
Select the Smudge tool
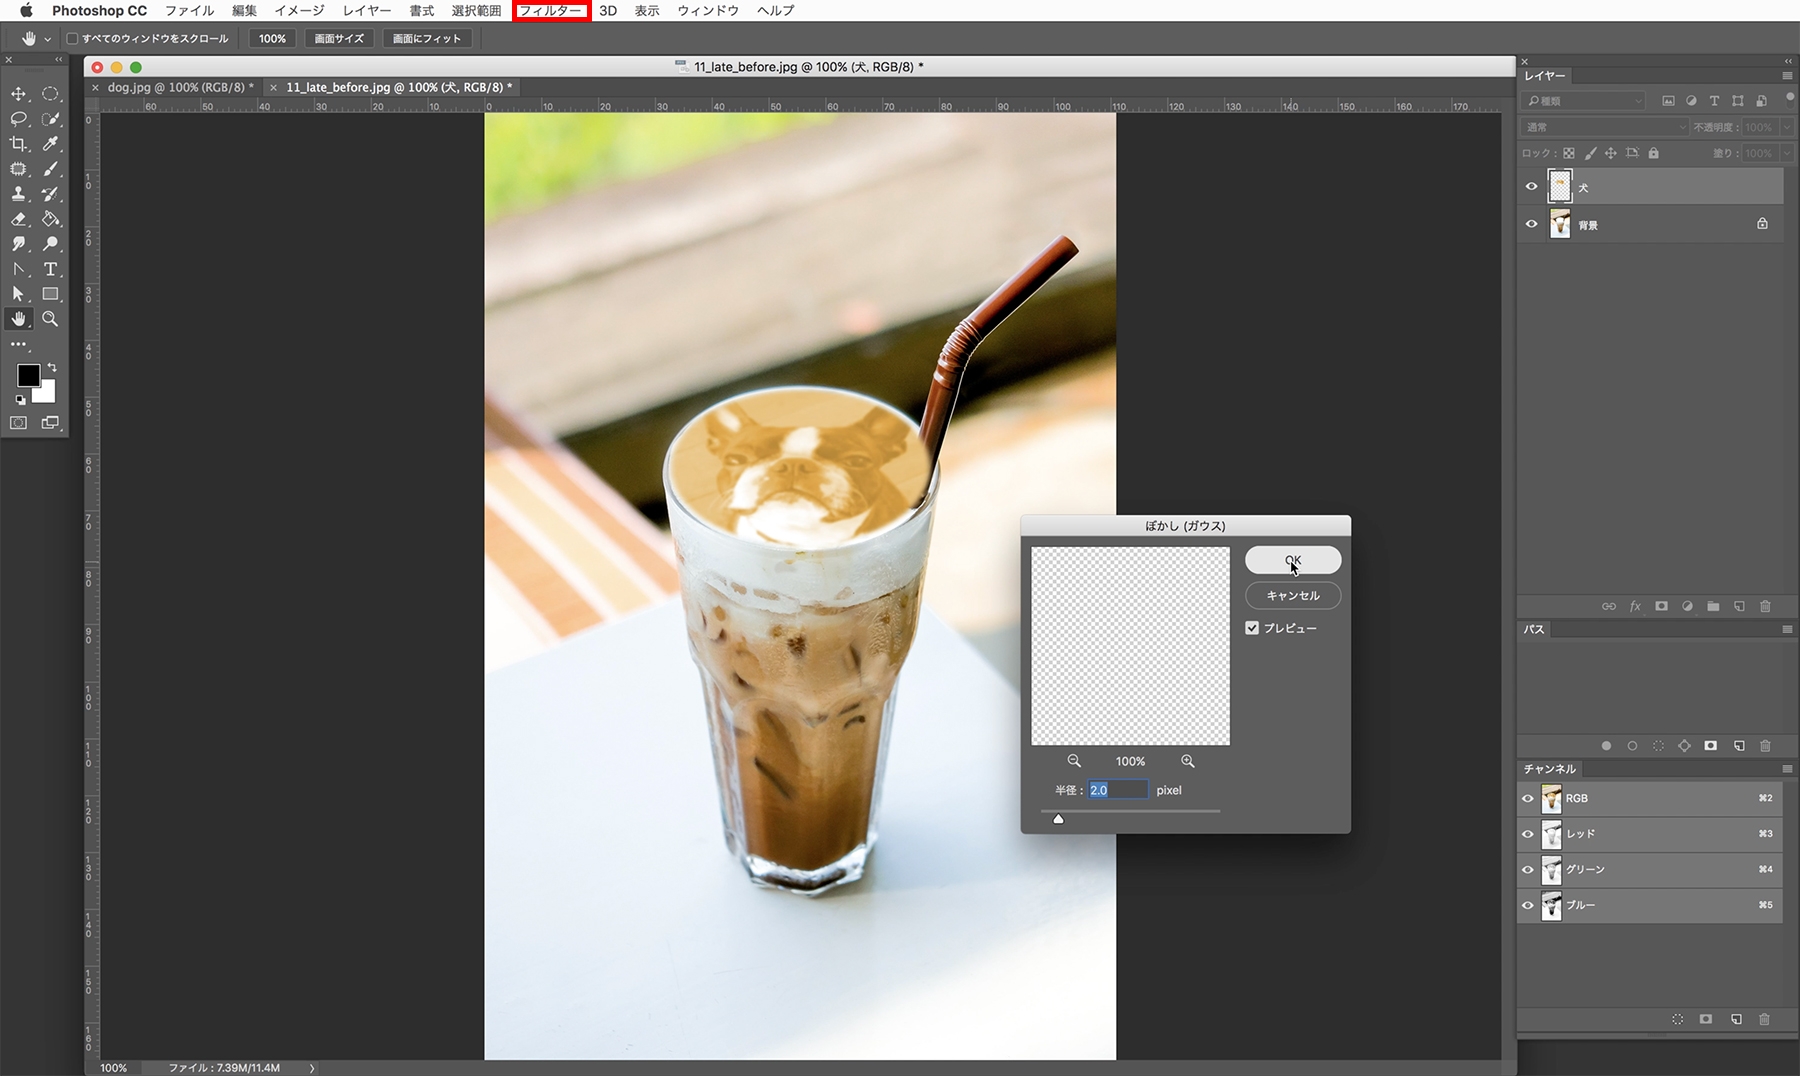coord(19,244)
